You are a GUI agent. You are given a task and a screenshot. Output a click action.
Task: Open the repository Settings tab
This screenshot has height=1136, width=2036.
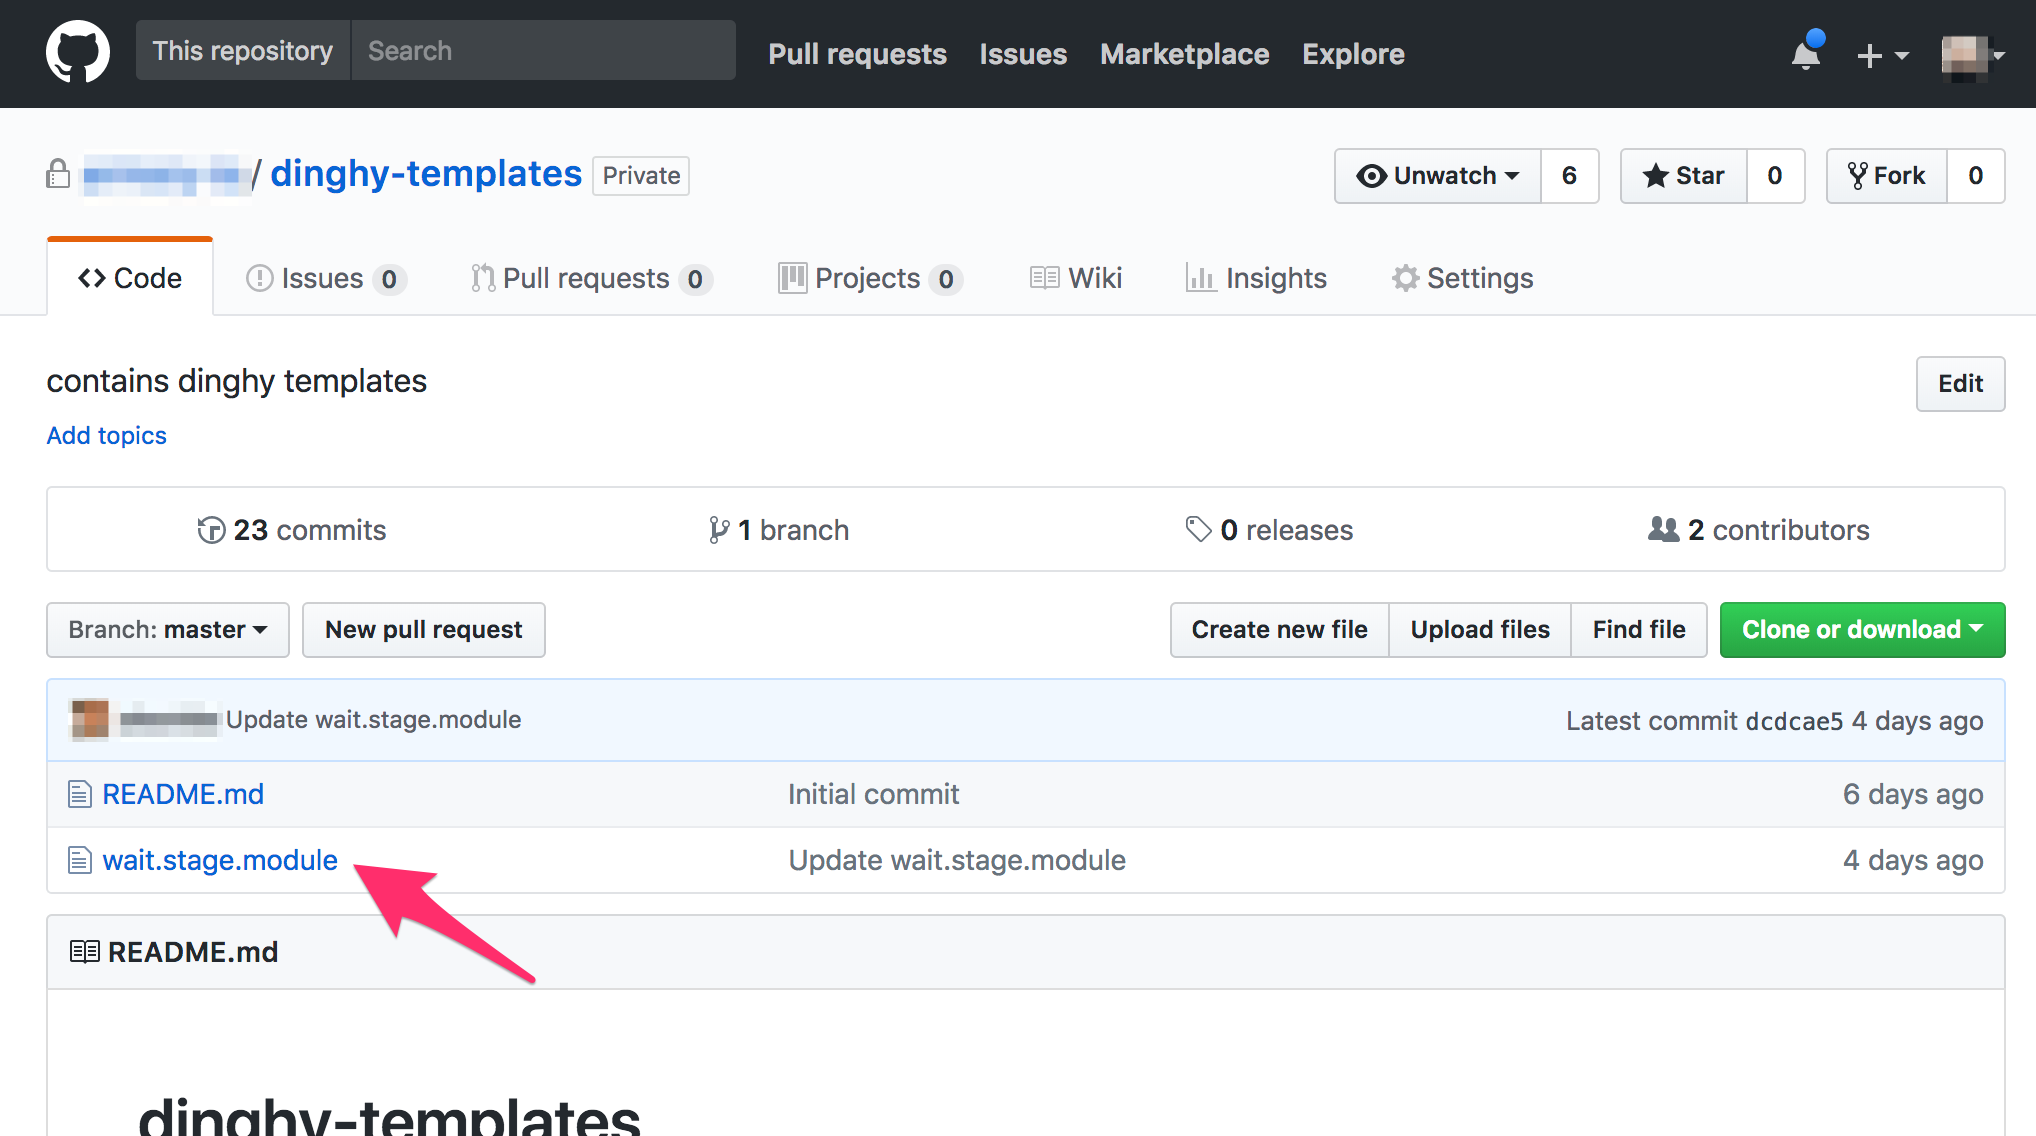(1462, 278)
